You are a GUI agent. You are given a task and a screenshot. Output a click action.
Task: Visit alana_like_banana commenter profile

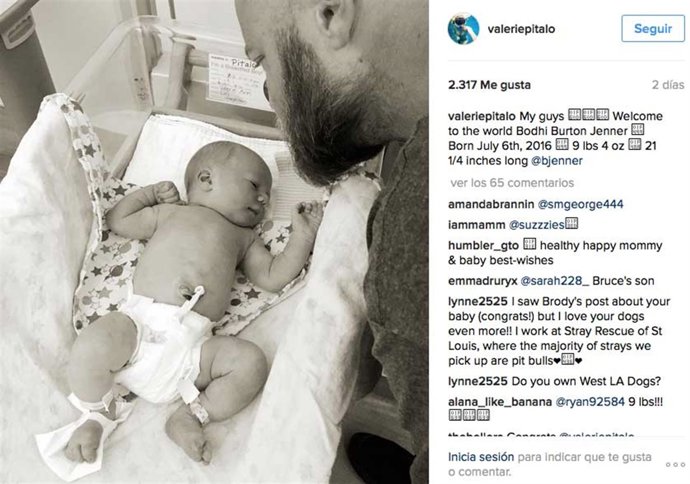[500, 402]
